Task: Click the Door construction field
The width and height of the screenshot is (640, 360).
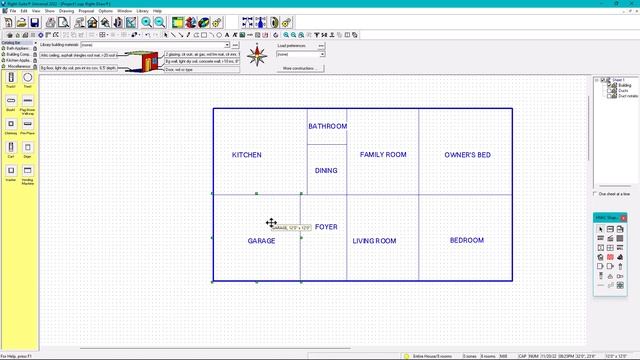Action: pyautogui.click(x=202, y=70)
